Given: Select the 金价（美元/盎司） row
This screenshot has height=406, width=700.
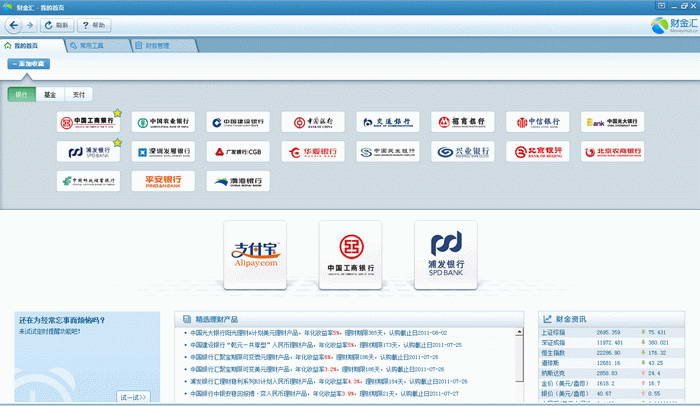Looking at the screenshot, I should point(611,383).
